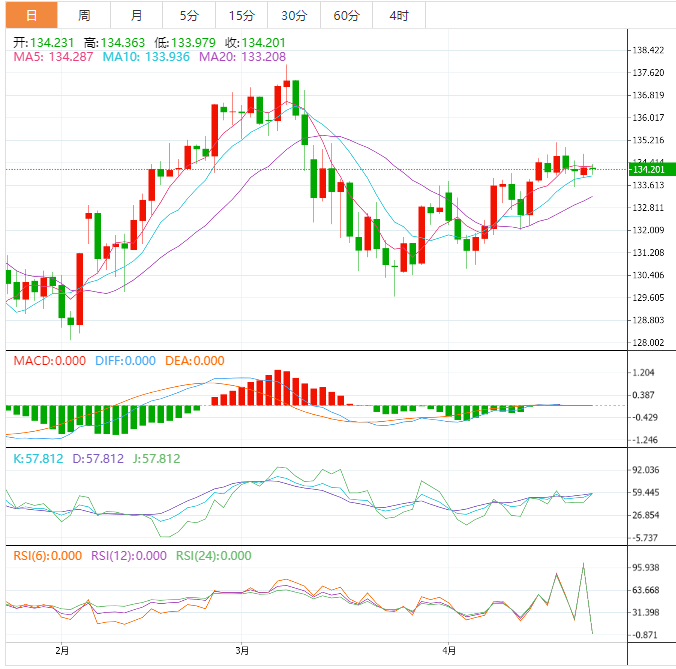Image resolution: width=676 pixels, height=669 pixels.
Task: Click the 3月 date axis marker
Action: 240,650
